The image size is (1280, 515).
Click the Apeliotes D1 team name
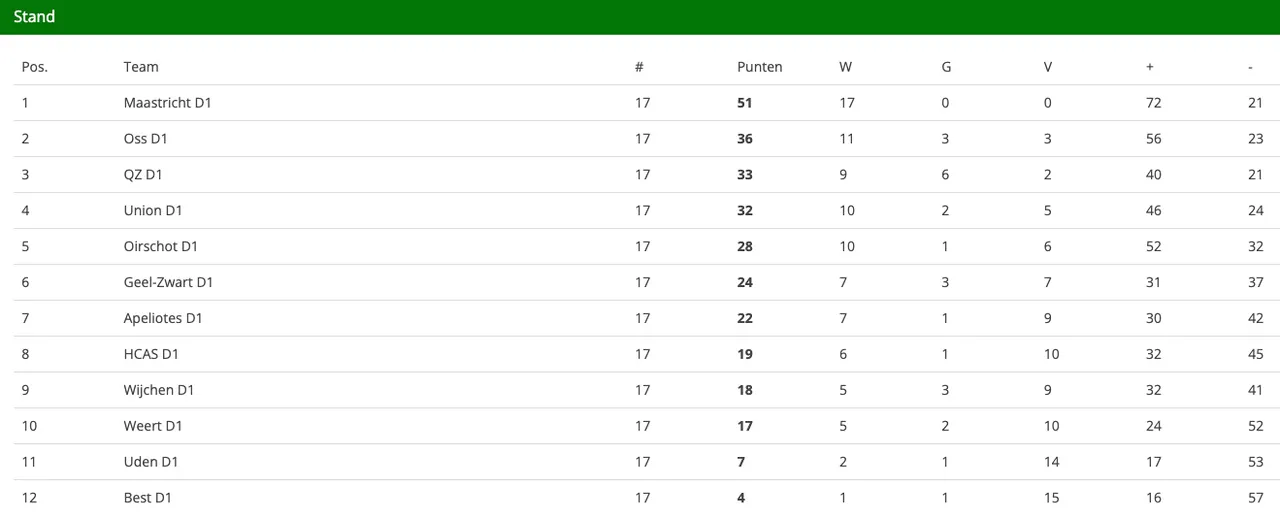[163, 319]
